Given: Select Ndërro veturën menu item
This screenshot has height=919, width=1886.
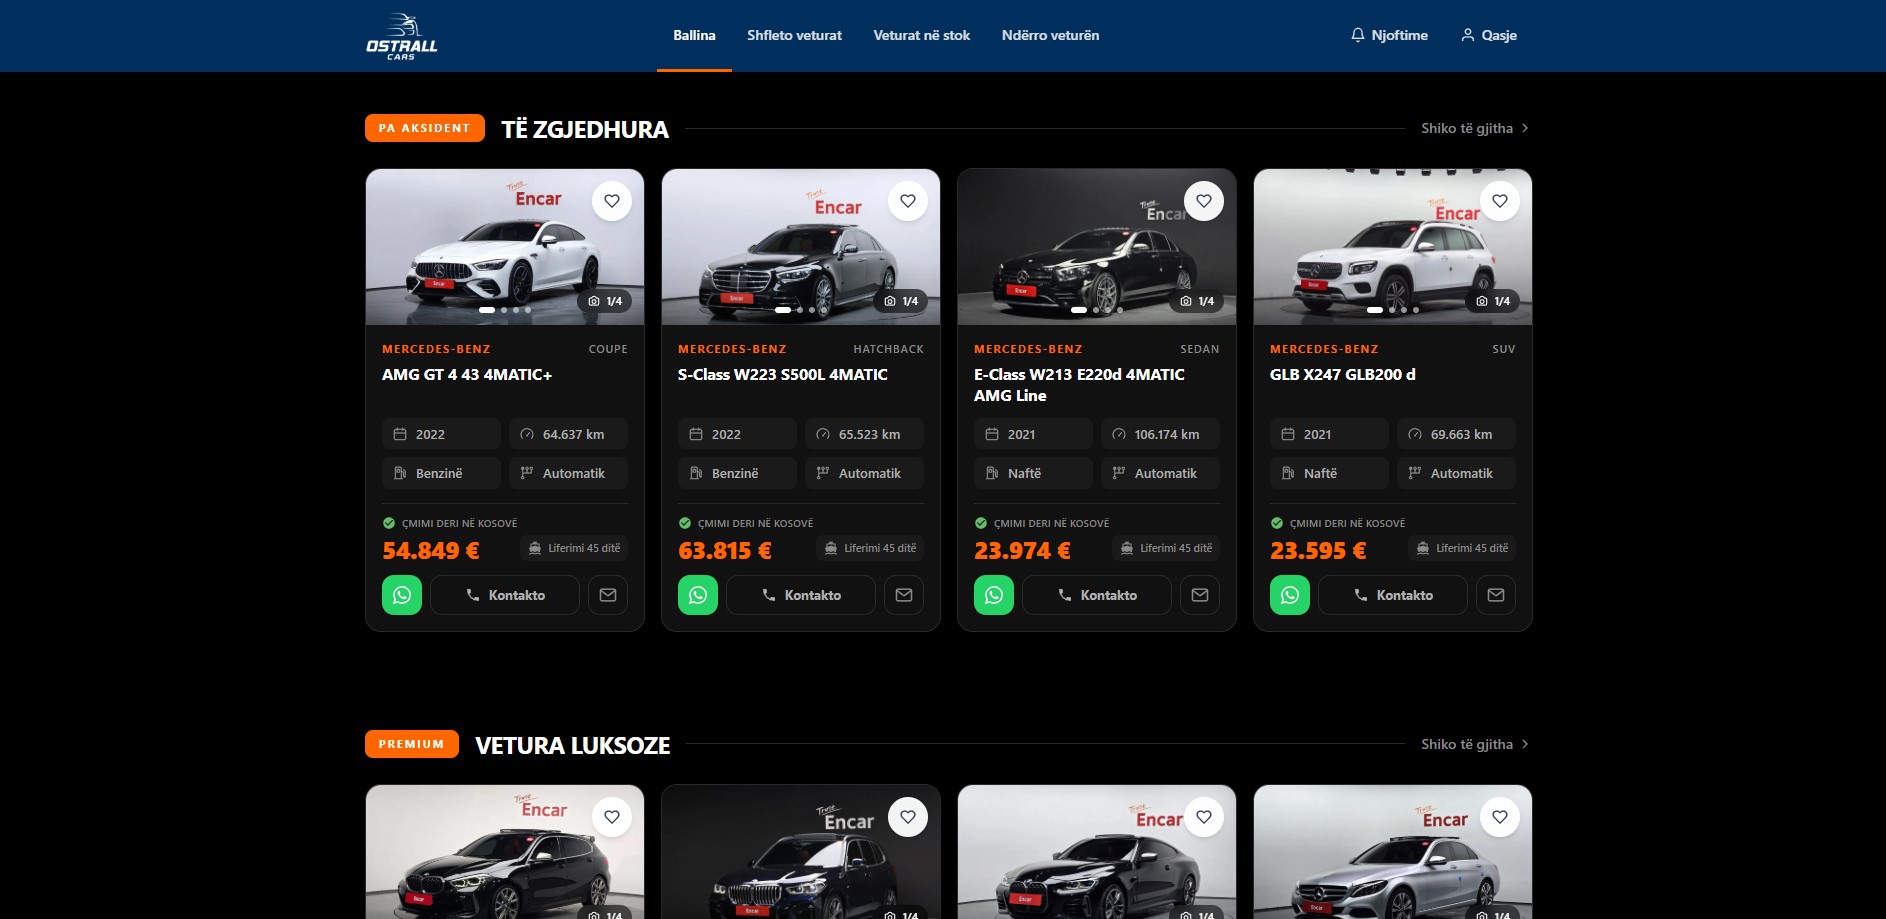Looking at the screenshot, I should 1050,35.
